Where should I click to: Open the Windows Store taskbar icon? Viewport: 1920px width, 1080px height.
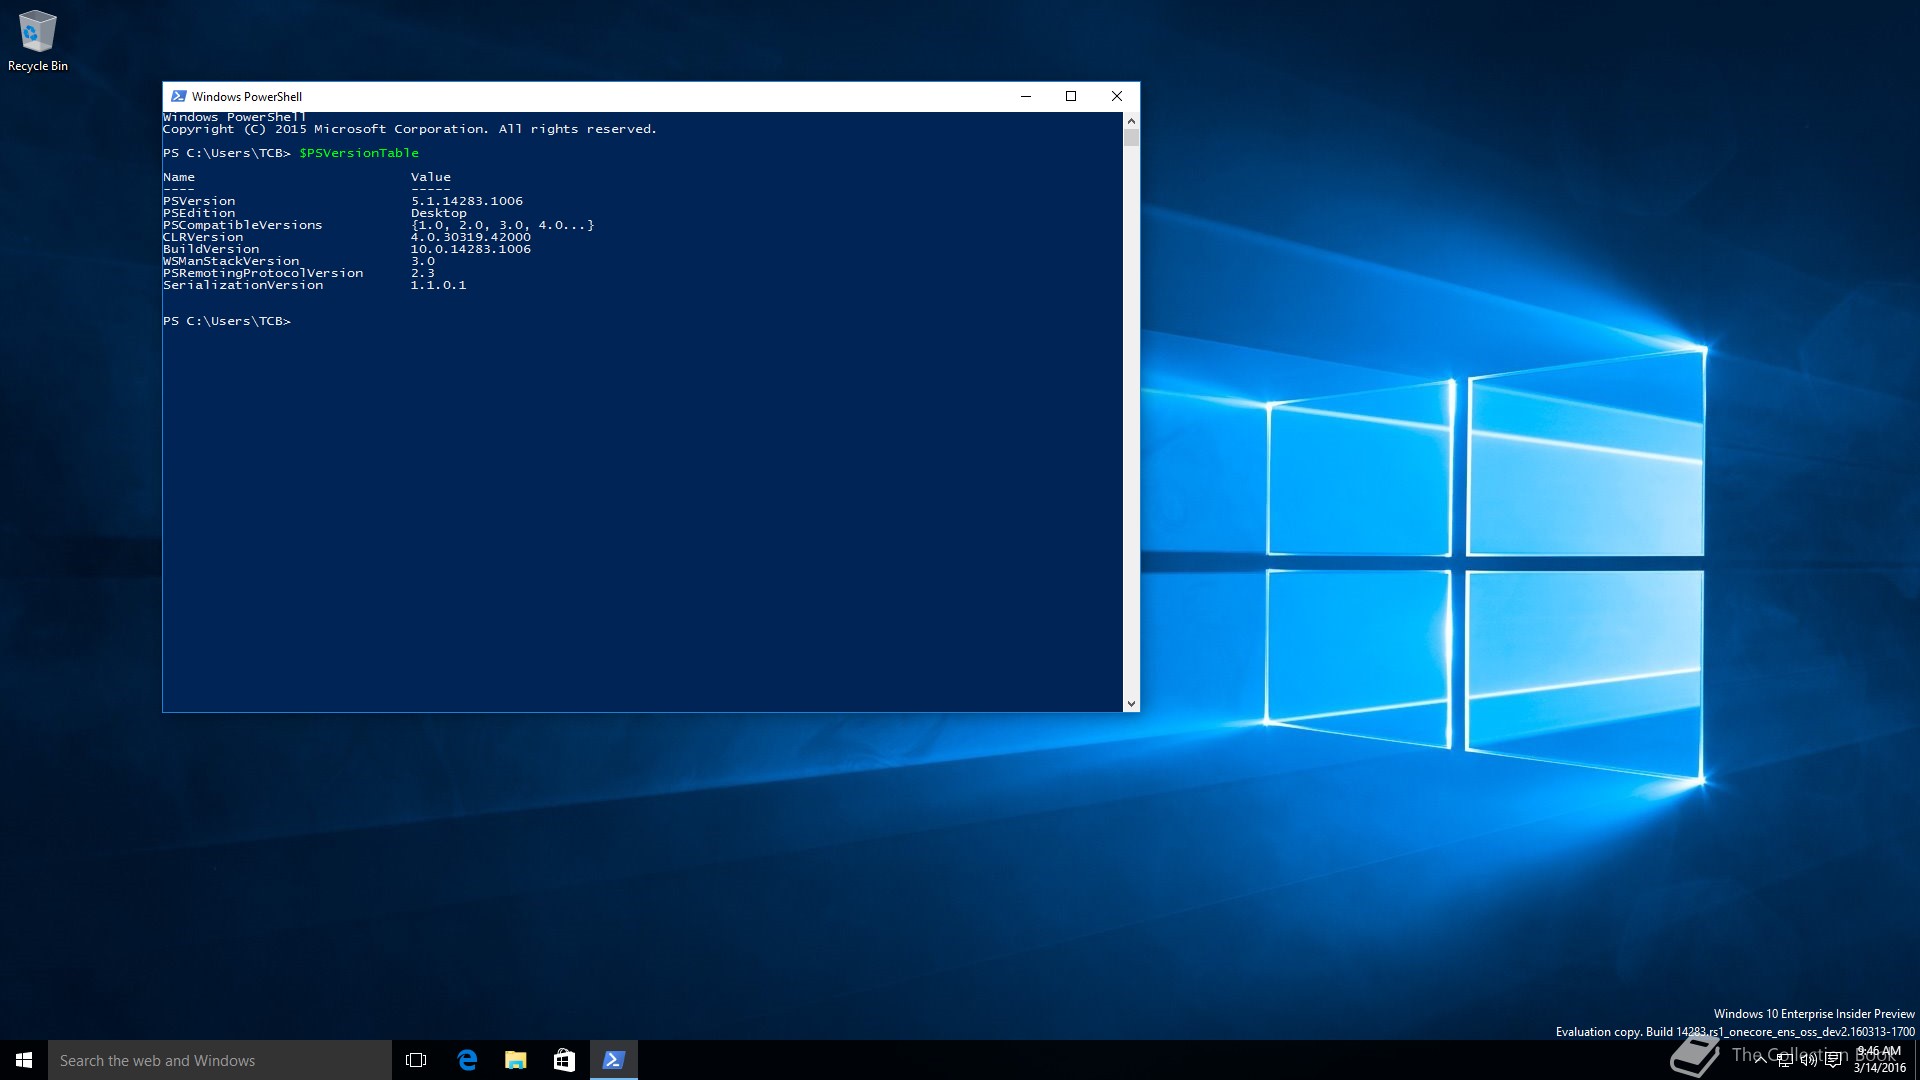click(564, 1060)
